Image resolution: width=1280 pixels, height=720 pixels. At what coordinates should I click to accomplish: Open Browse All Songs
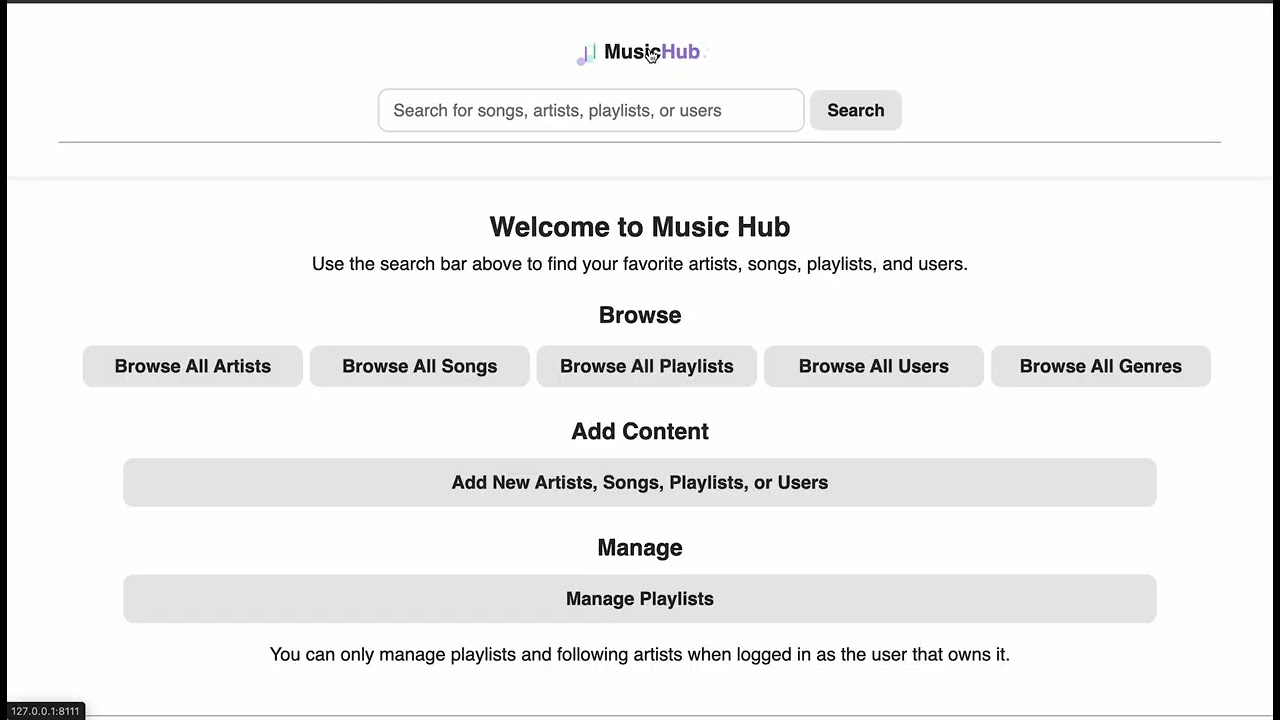419,366
